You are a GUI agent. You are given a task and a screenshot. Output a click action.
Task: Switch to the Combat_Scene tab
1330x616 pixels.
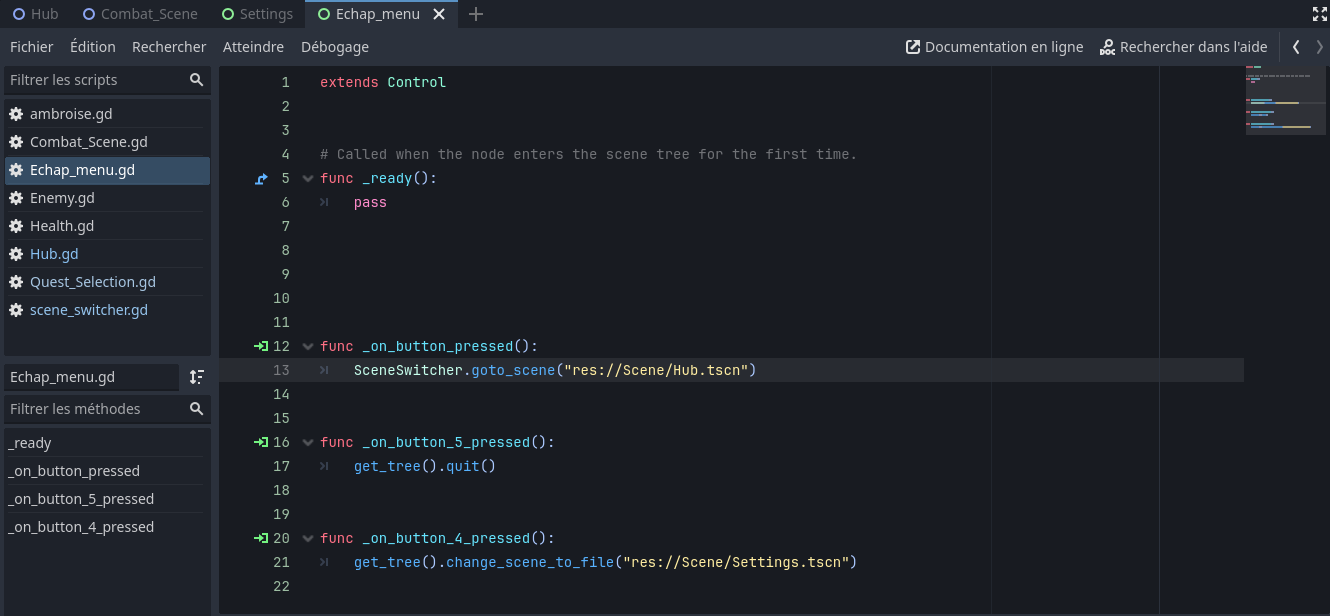[x=140, y=14]
